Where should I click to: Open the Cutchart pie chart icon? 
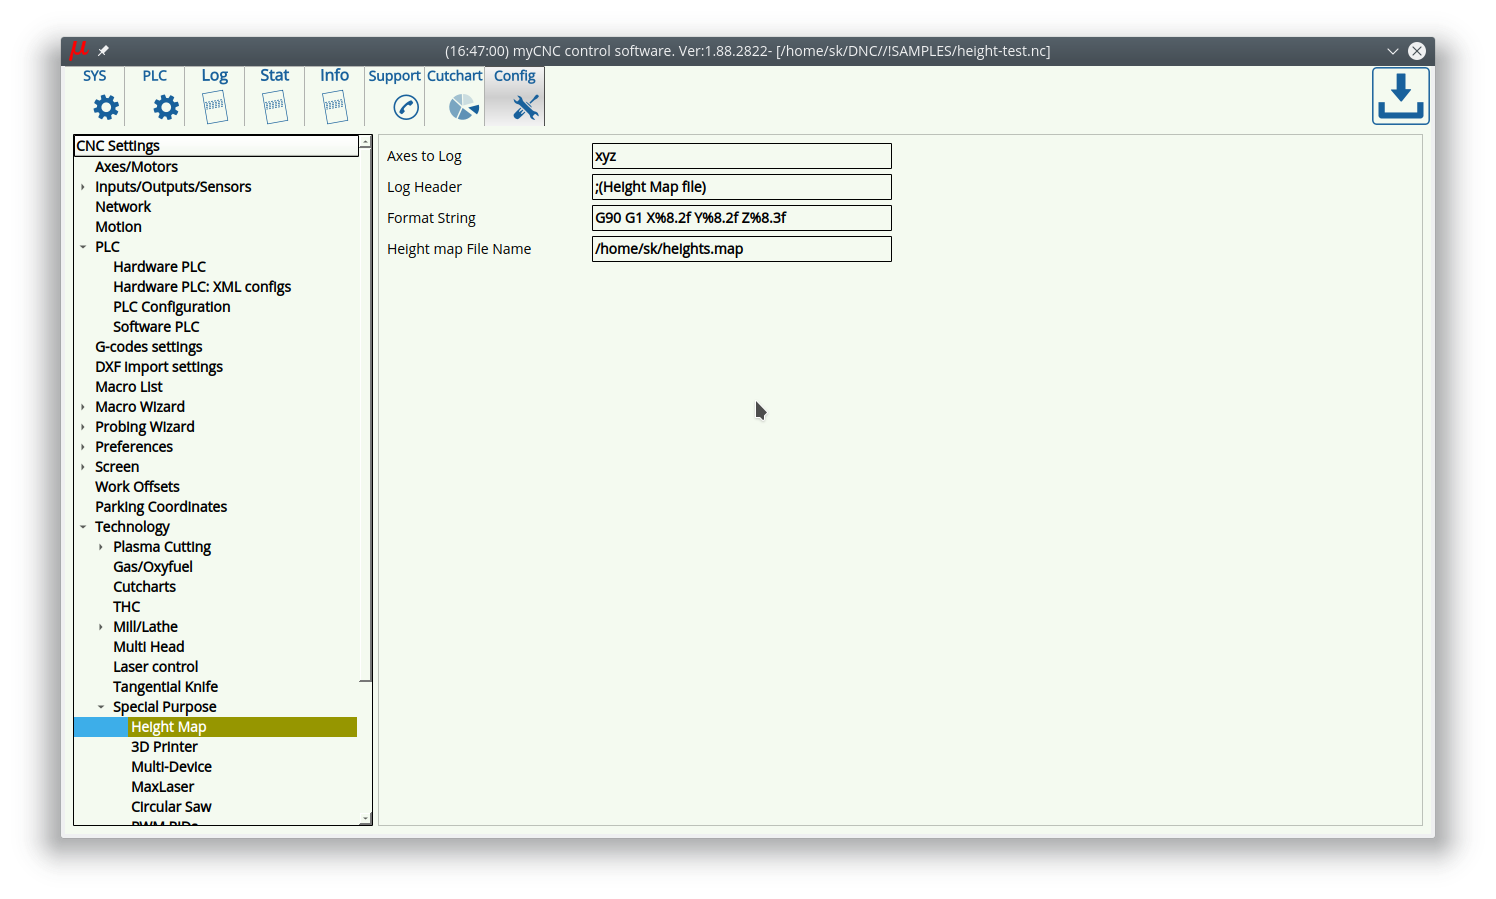pos(462,107)
